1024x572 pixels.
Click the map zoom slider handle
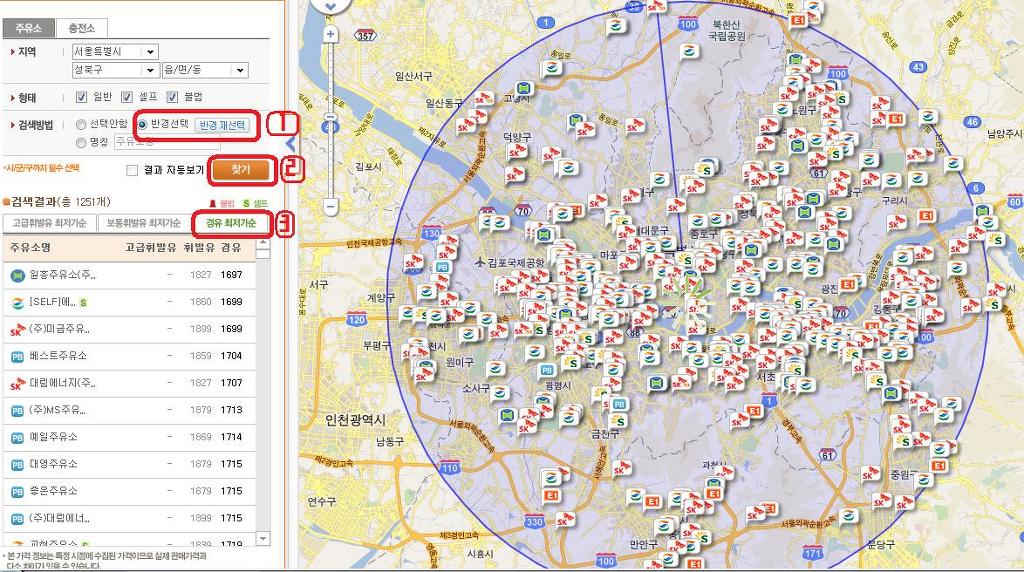click(x=330, y=118)
